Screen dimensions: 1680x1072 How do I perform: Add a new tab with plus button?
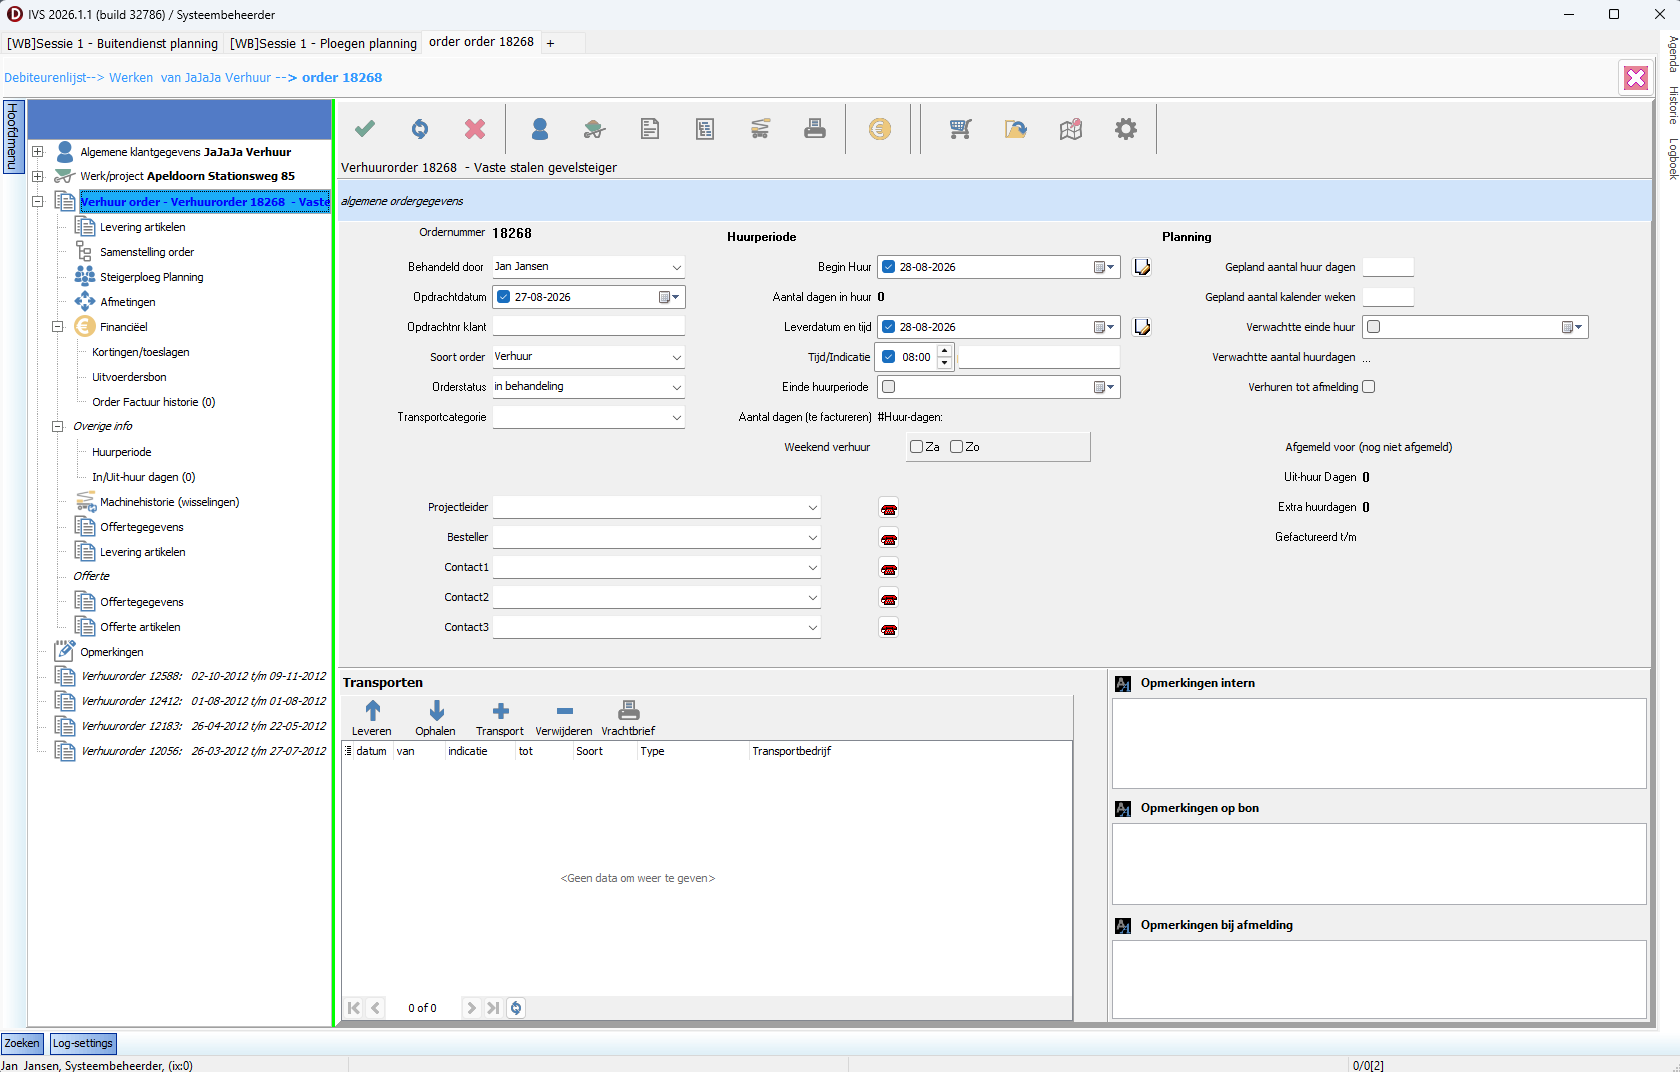coord(550,43)
